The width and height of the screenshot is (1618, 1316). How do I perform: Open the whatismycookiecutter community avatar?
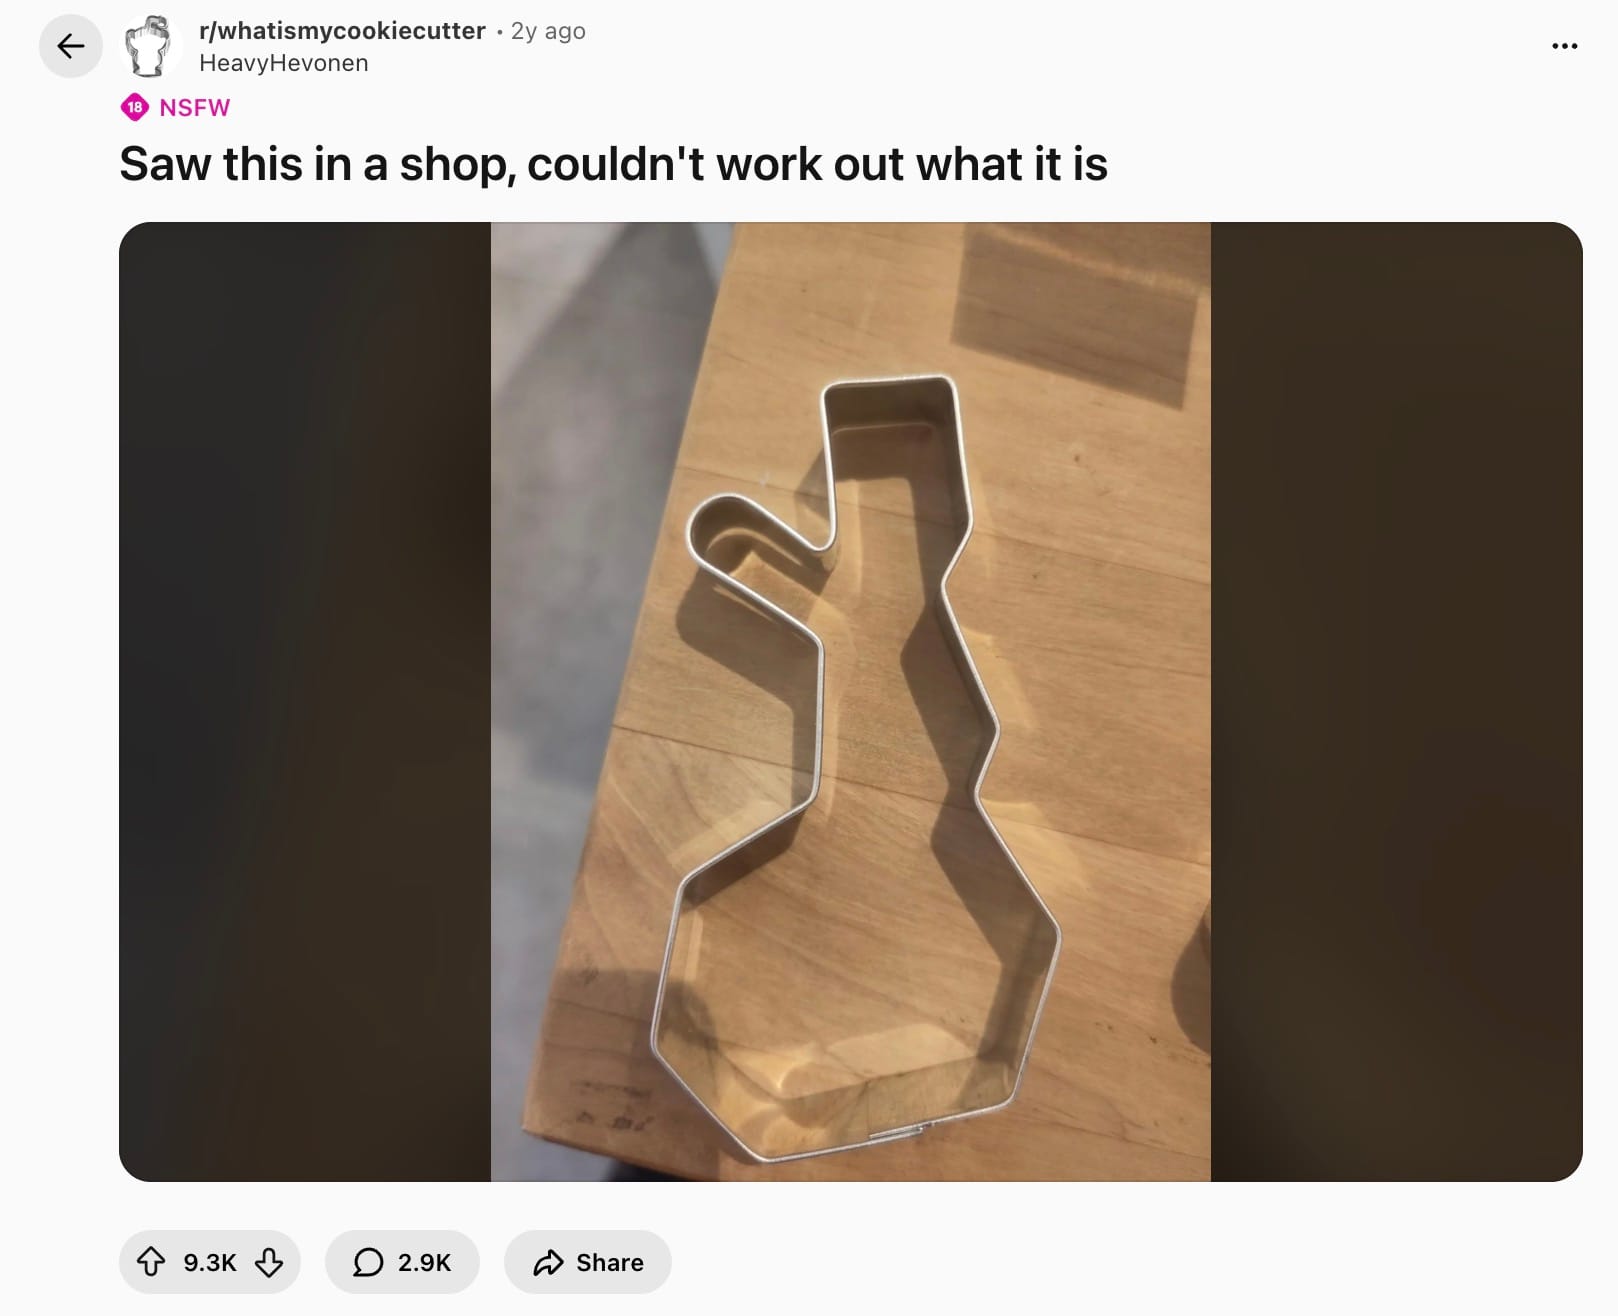pos(150,46)
